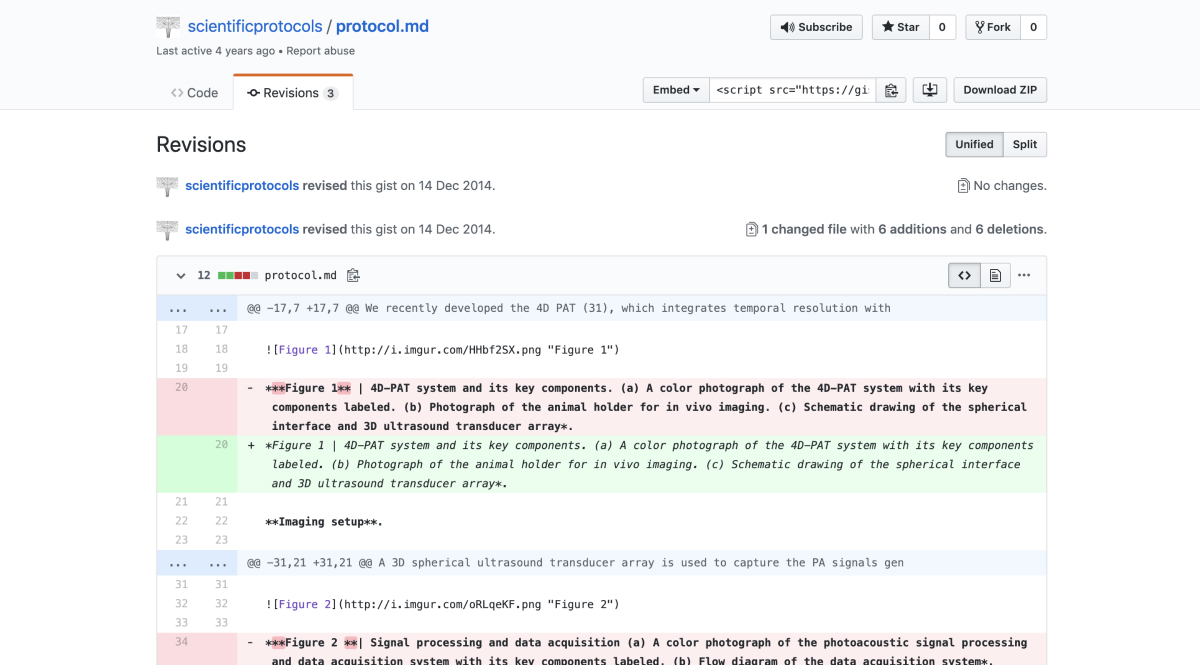Click scientificprotocols avatar in page header

[168, 27]
